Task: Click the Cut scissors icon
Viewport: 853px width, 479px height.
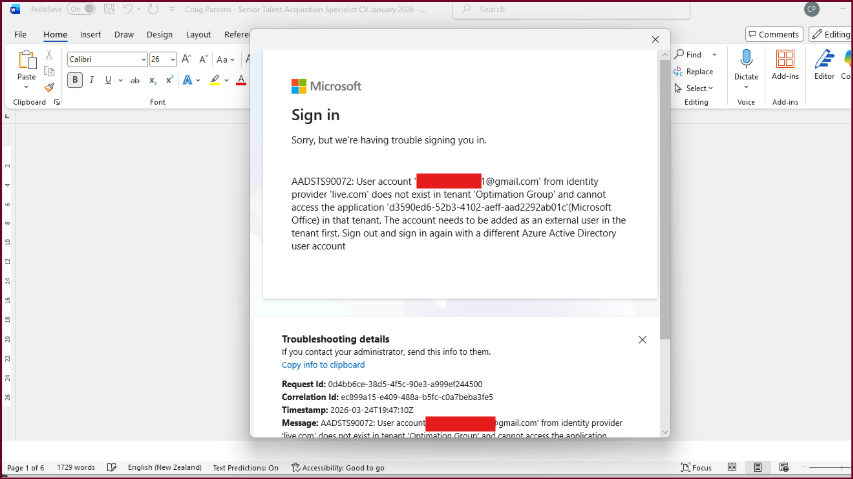Action: click(x=49, y=55)
